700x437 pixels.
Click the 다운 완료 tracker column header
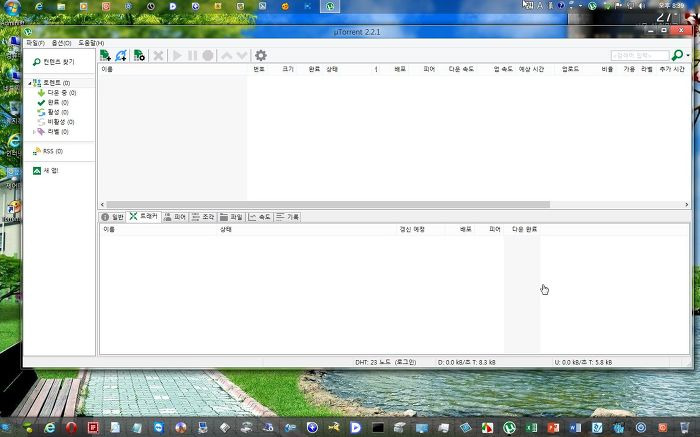click(x=524, y=229)
